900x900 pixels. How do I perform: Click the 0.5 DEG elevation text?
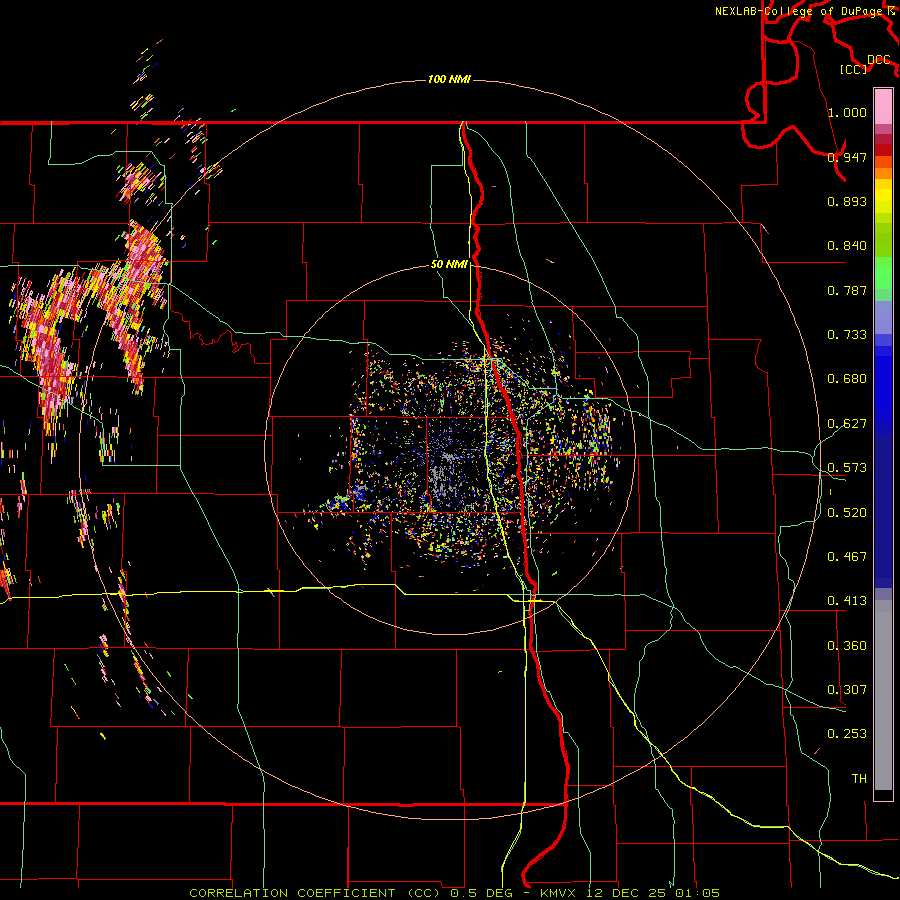(x=481, y=893)
